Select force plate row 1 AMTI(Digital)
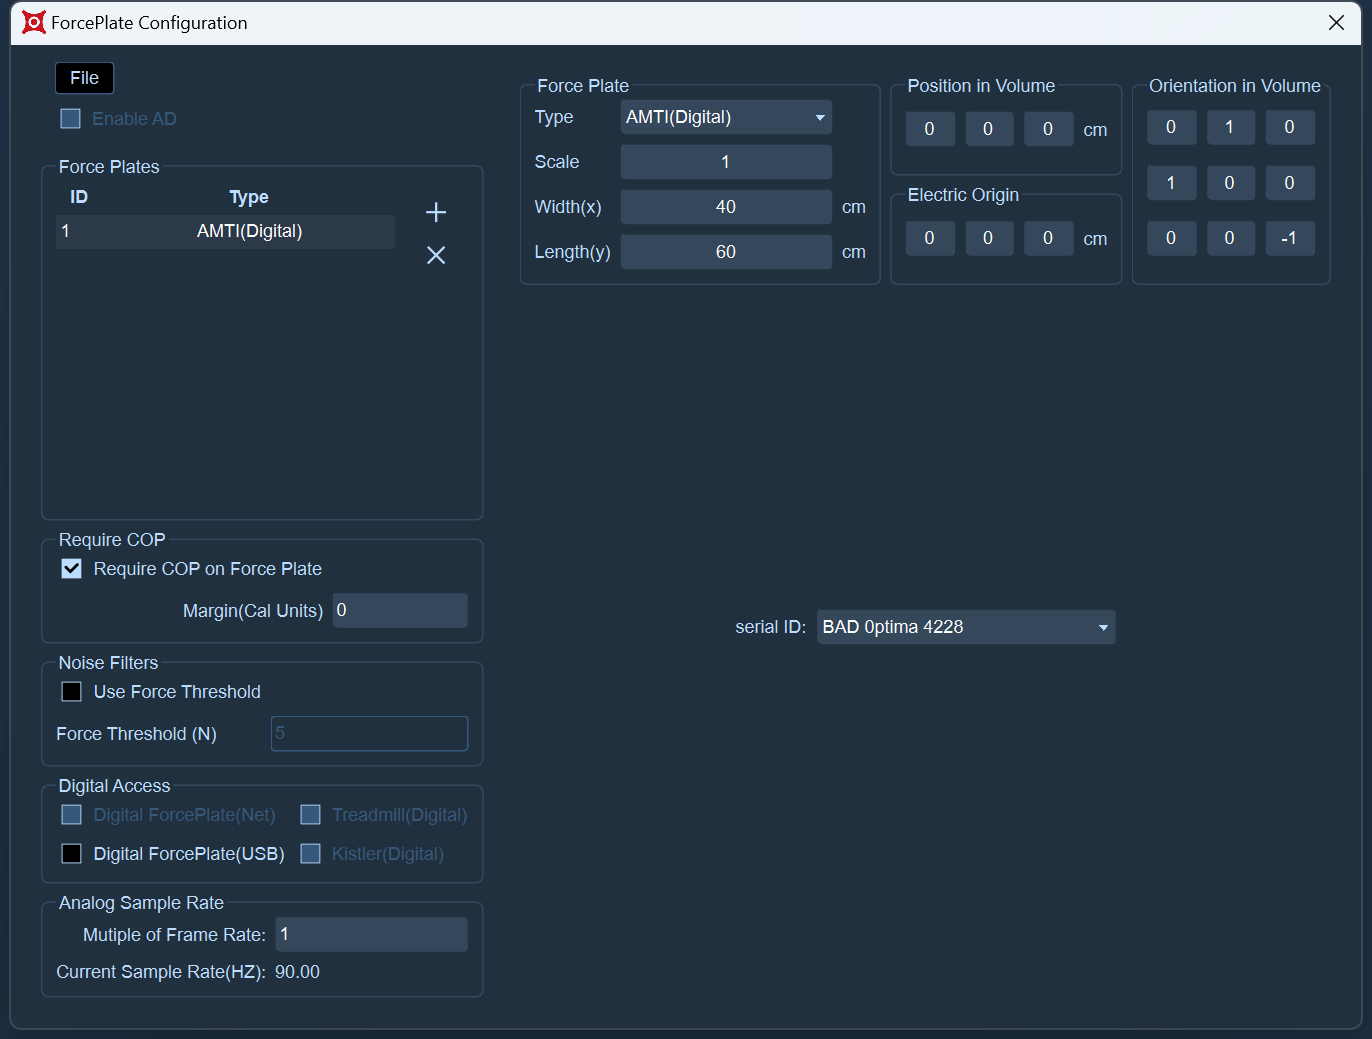Viewport: 1372px width, 1039px height. (226, 231)
